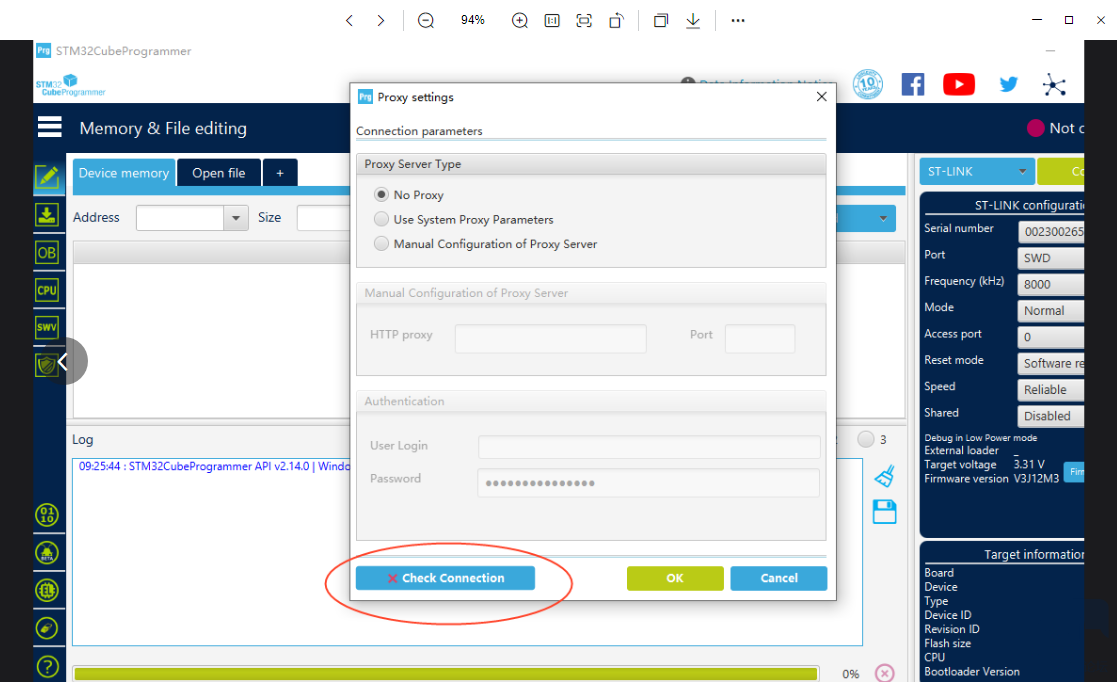The height and width of the screenshot is (682, 1117).
Task: Click the 94% zoom level indicator
Action: pos(472,20)
